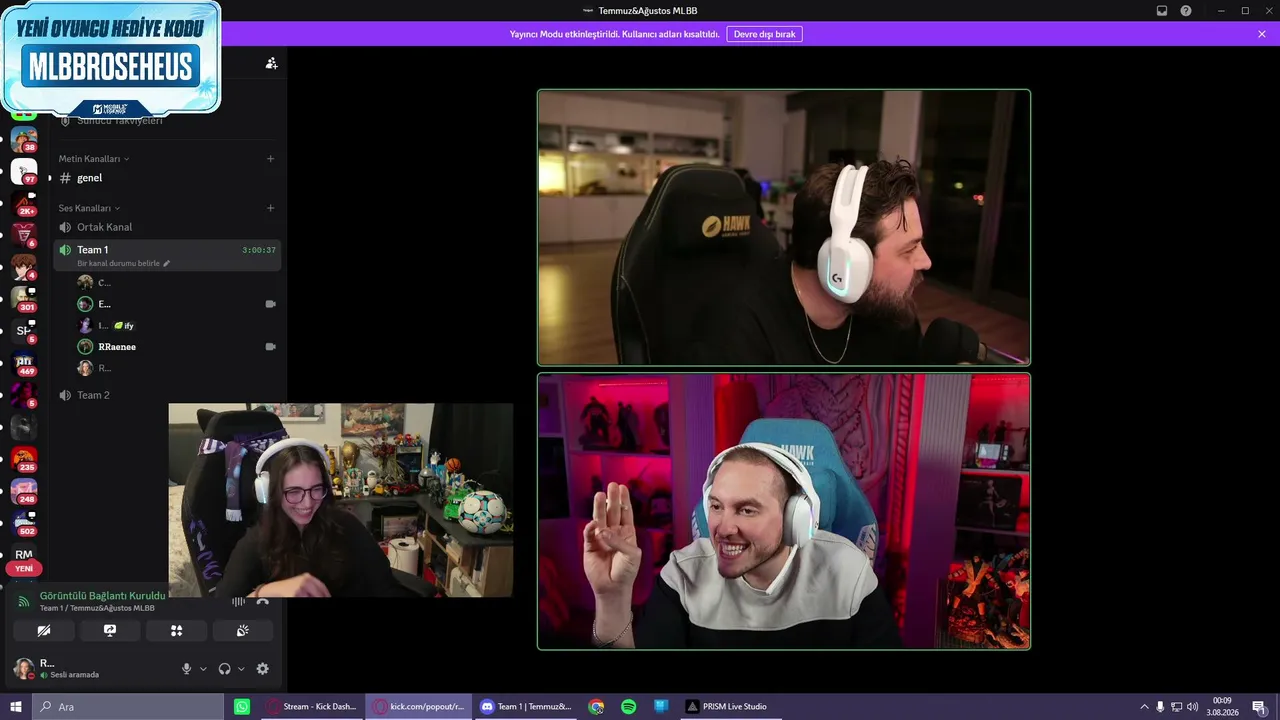The image size is (1280, 720).
Task: Collapse the Ses Kanalları category
Action: pos(89,208)
